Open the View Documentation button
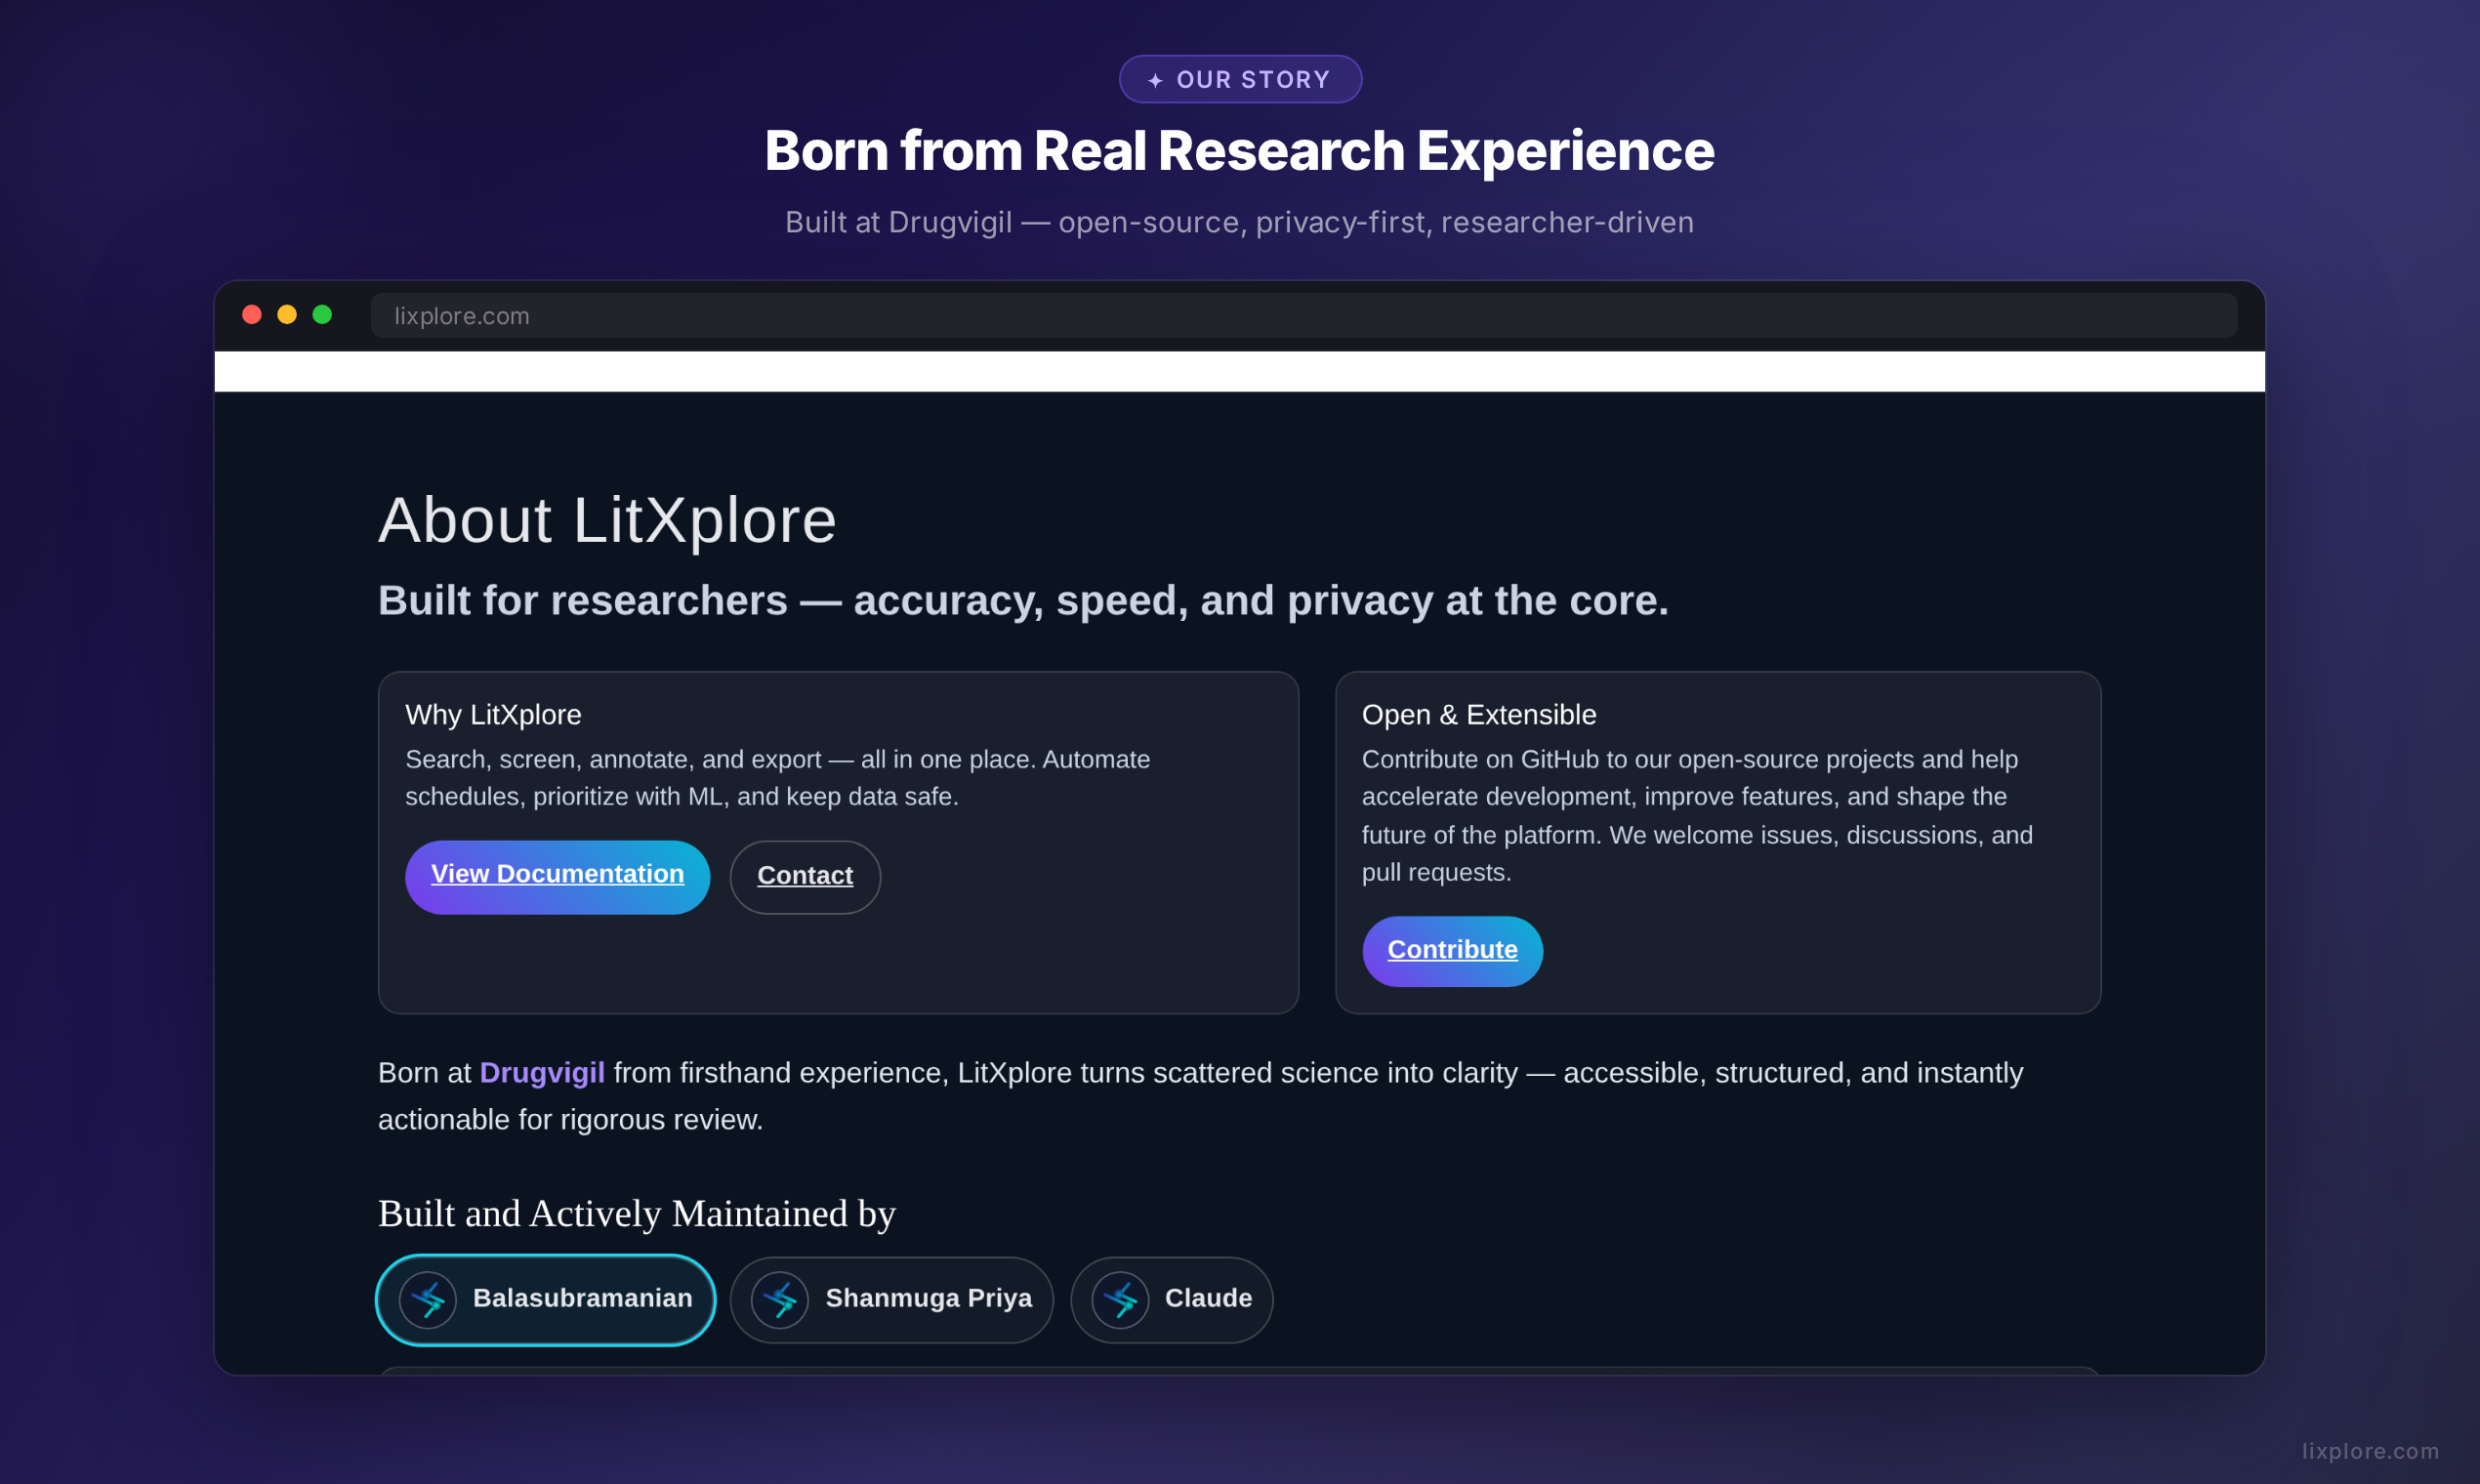This screenshot has width=2480, height=1484. 557,876
